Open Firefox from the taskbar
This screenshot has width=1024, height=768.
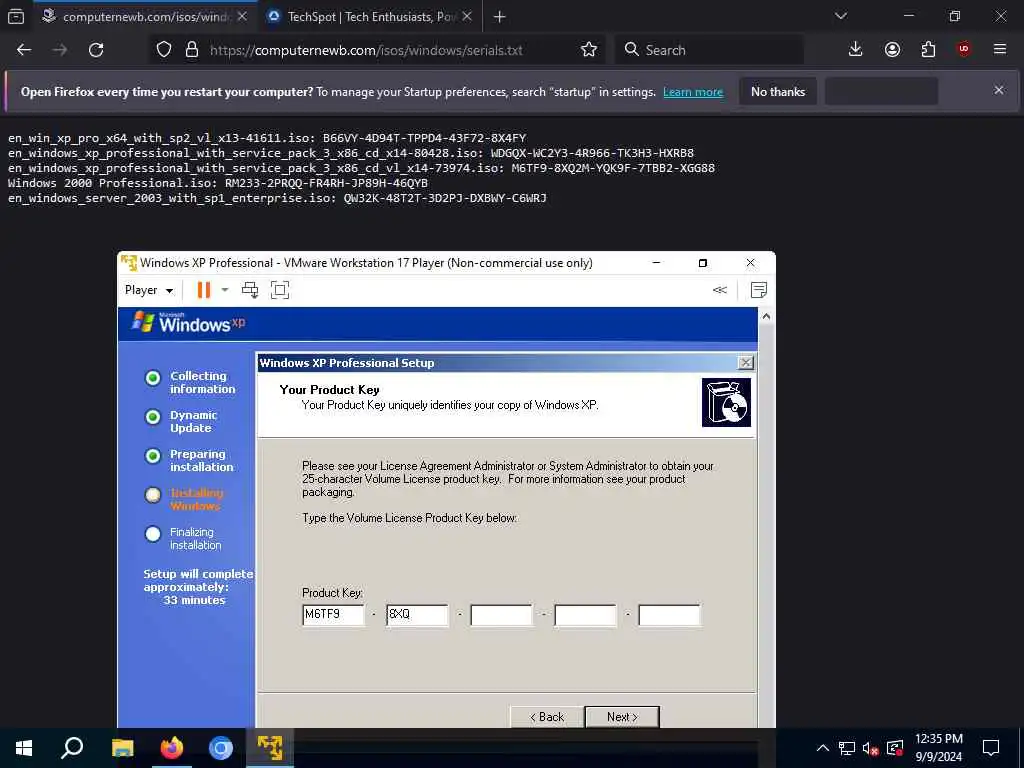point(172,748)
